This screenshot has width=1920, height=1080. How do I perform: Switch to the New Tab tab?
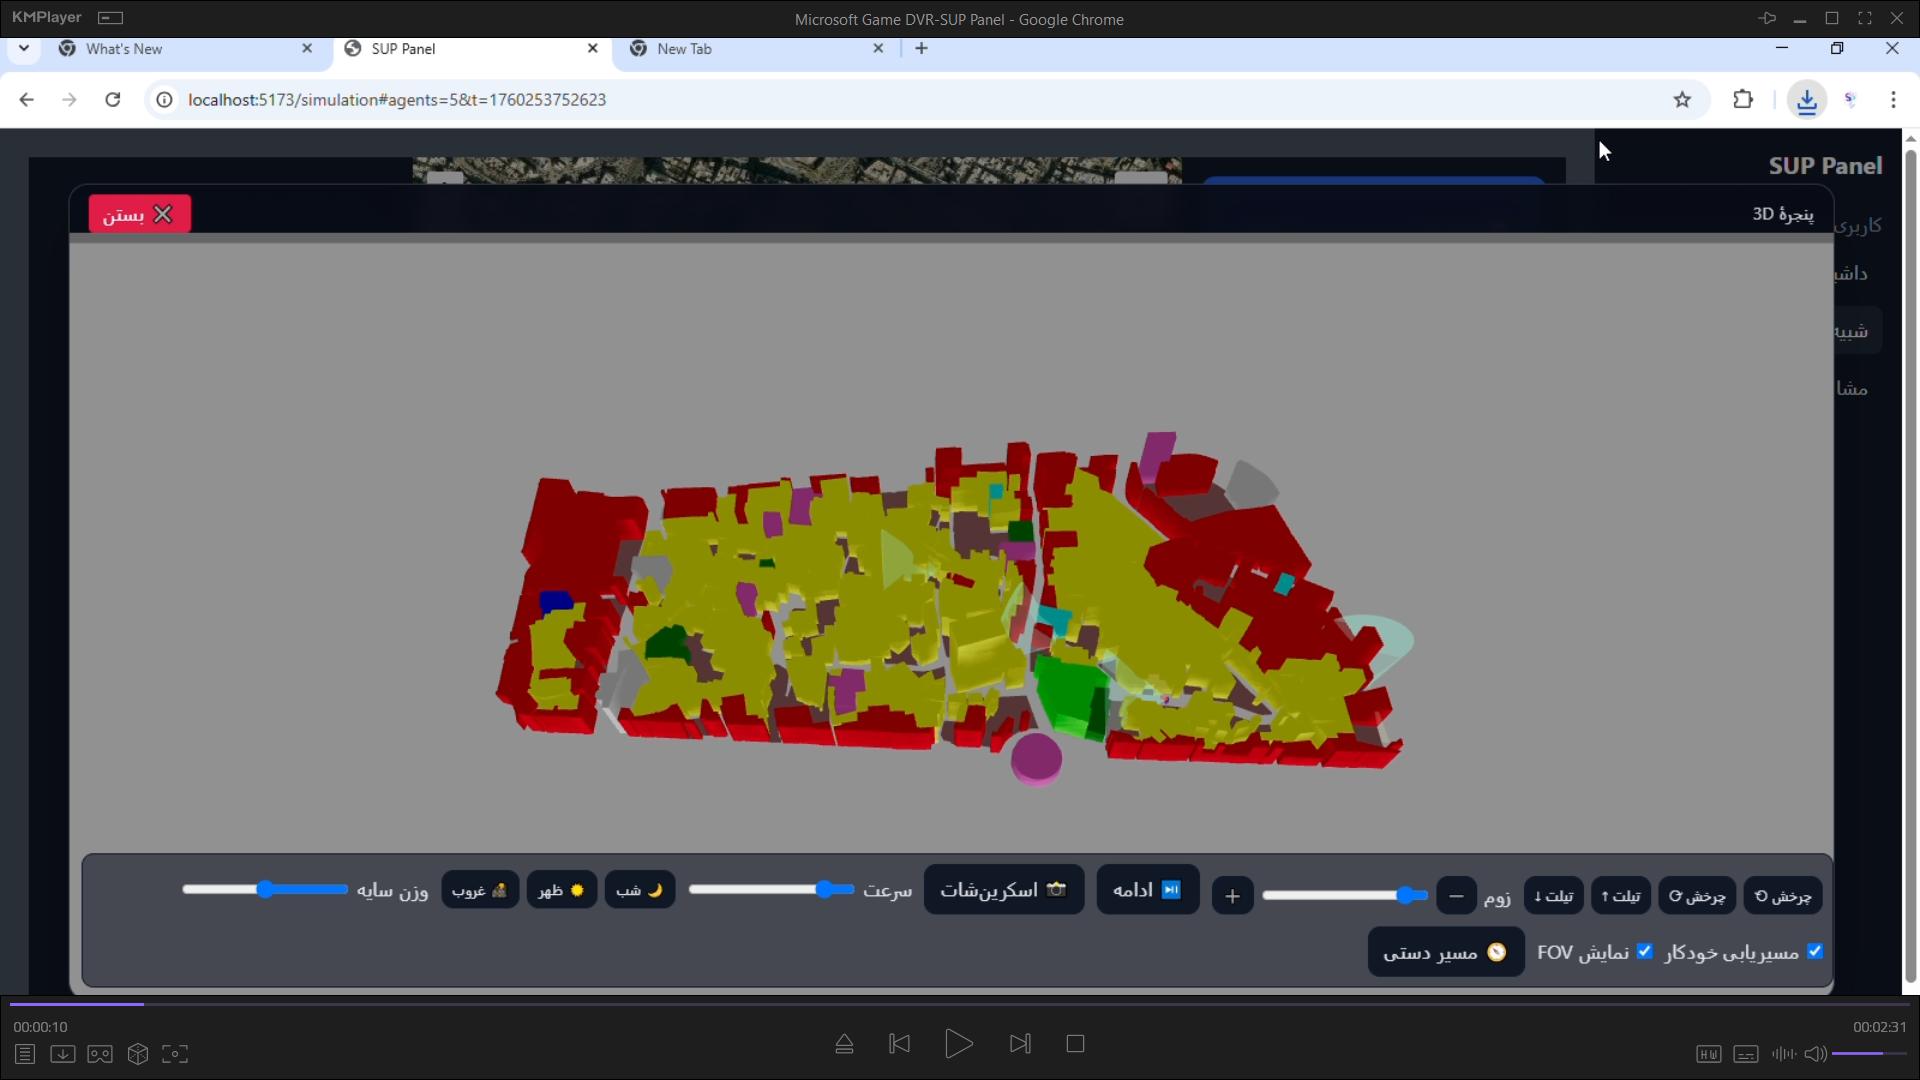[757, 49]
